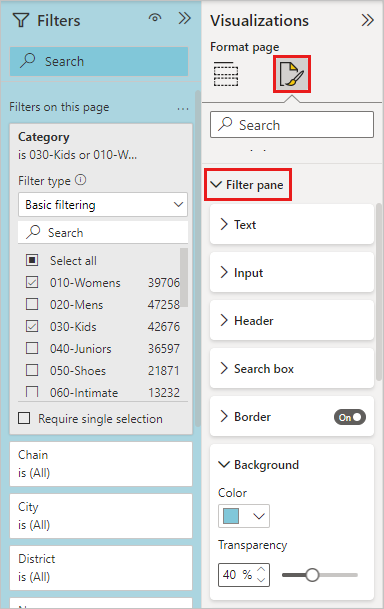This screenshot has height=609, width=384.
Task: Open Format page paintbrush icon
Action: pyautogui.click(x=292, y=74)
